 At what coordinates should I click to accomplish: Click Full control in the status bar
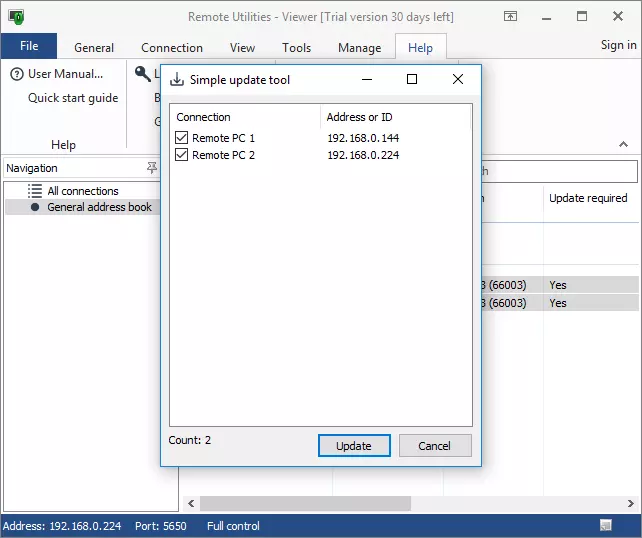[x=233, y=526]
